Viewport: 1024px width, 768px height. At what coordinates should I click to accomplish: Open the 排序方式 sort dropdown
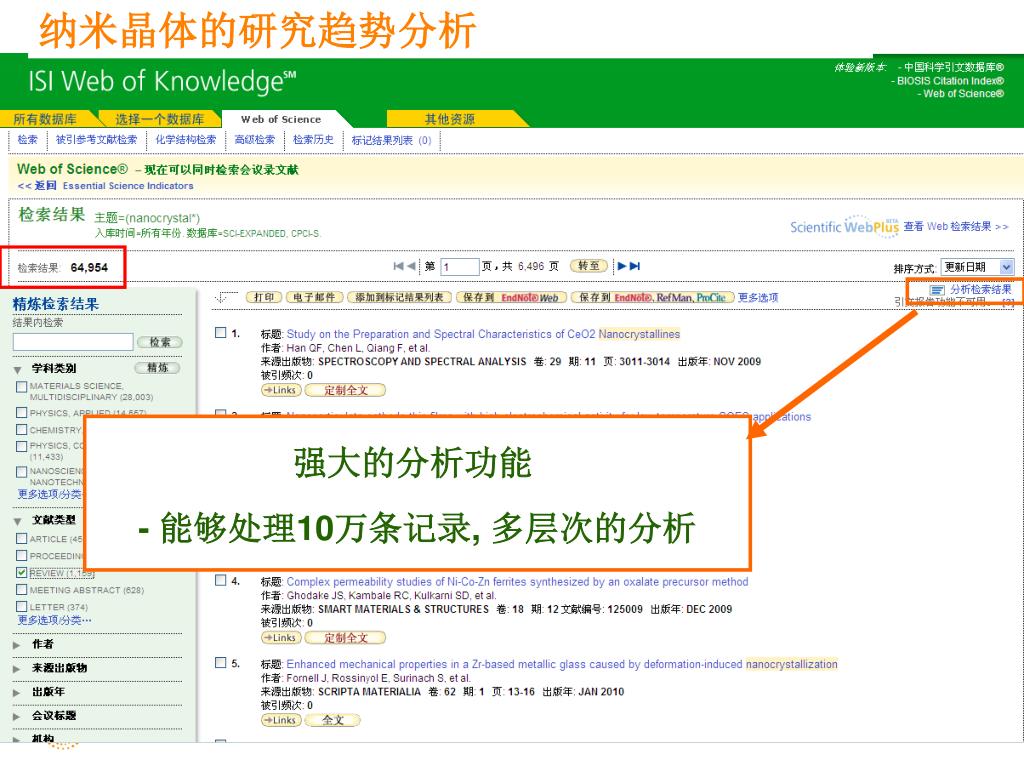[977, 266]
